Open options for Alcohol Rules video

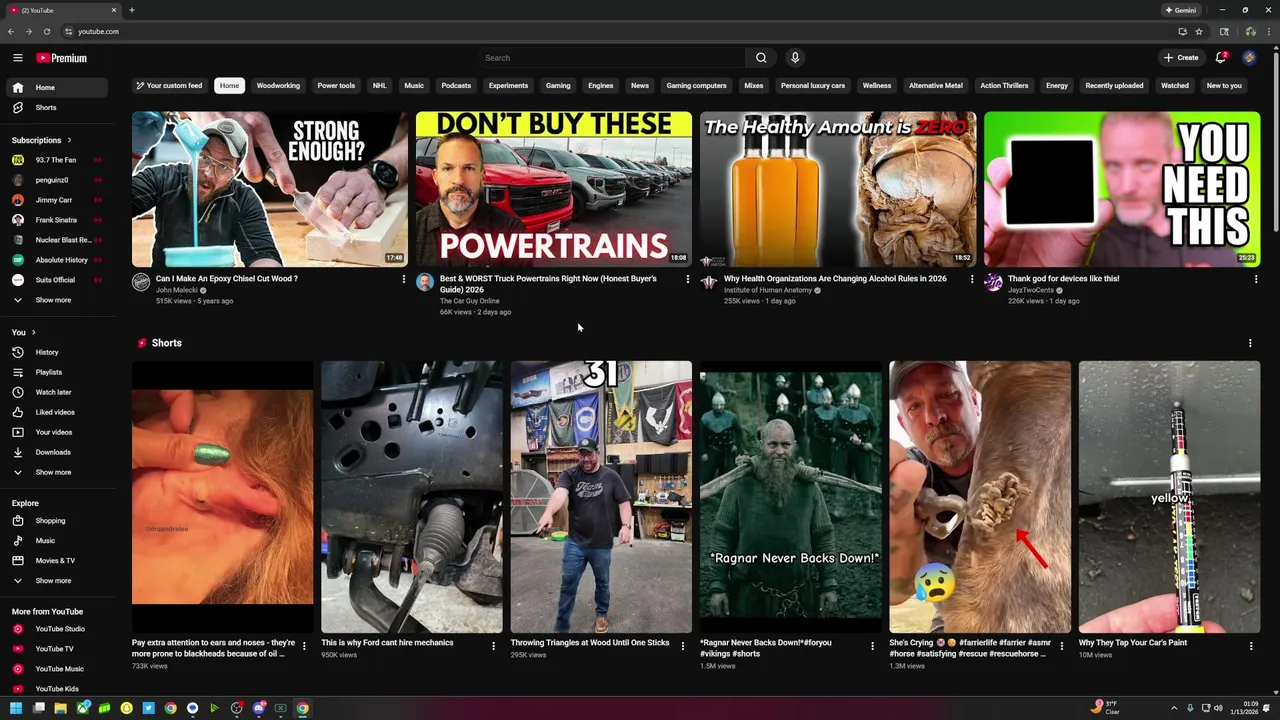point(971,279)
